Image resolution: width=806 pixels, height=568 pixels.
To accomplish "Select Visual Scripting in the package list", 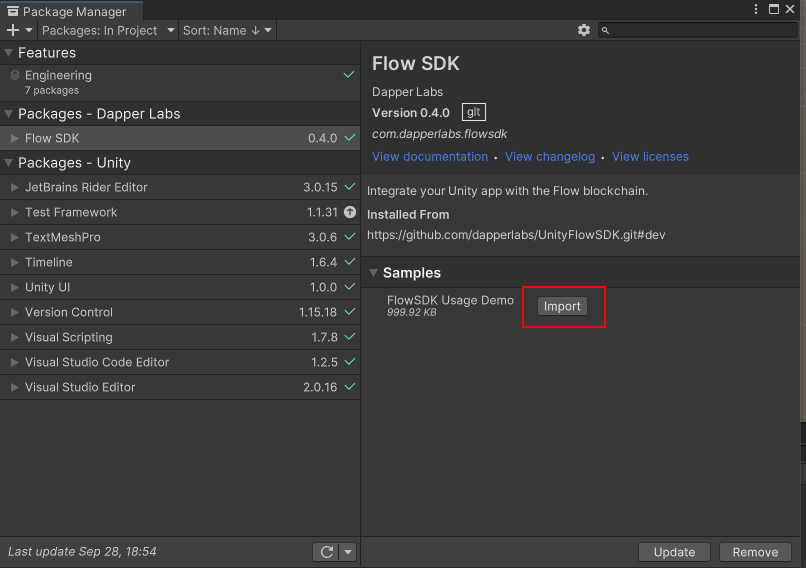I will (68, 337).
